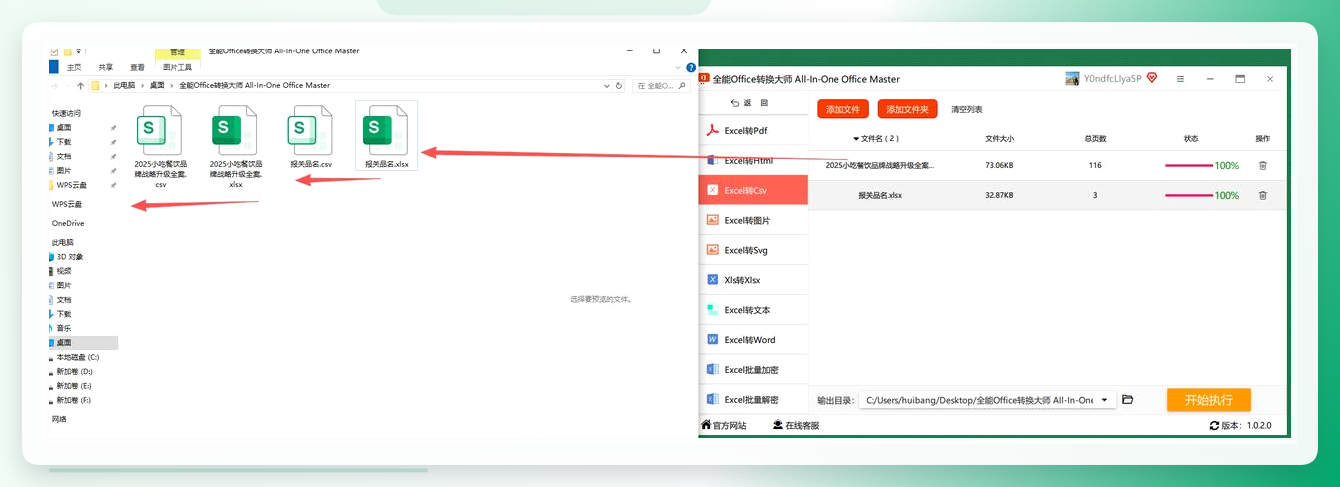Open the converter hamburger menu
Viewport: 1340px width, 487px height.
[1180, 78]
